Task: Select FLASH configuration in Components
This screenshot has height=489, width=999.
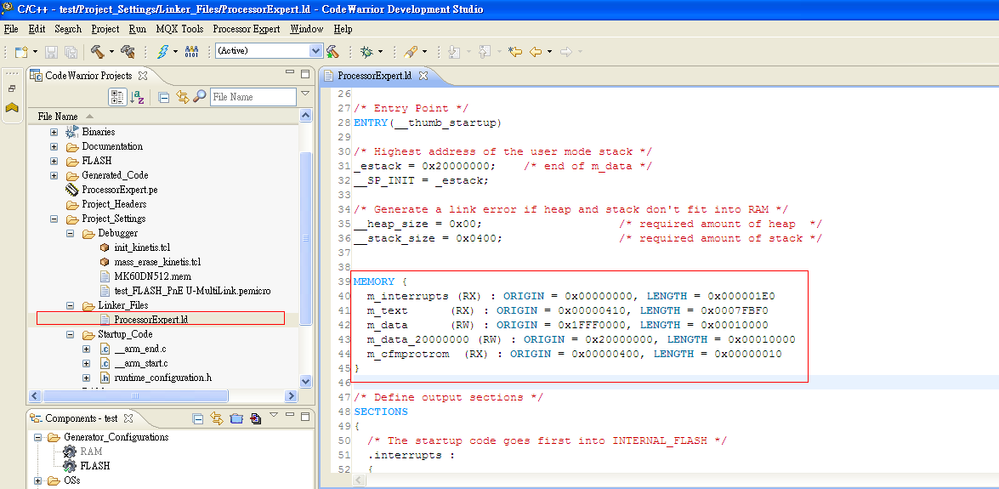Action: [x=95, y=466]
